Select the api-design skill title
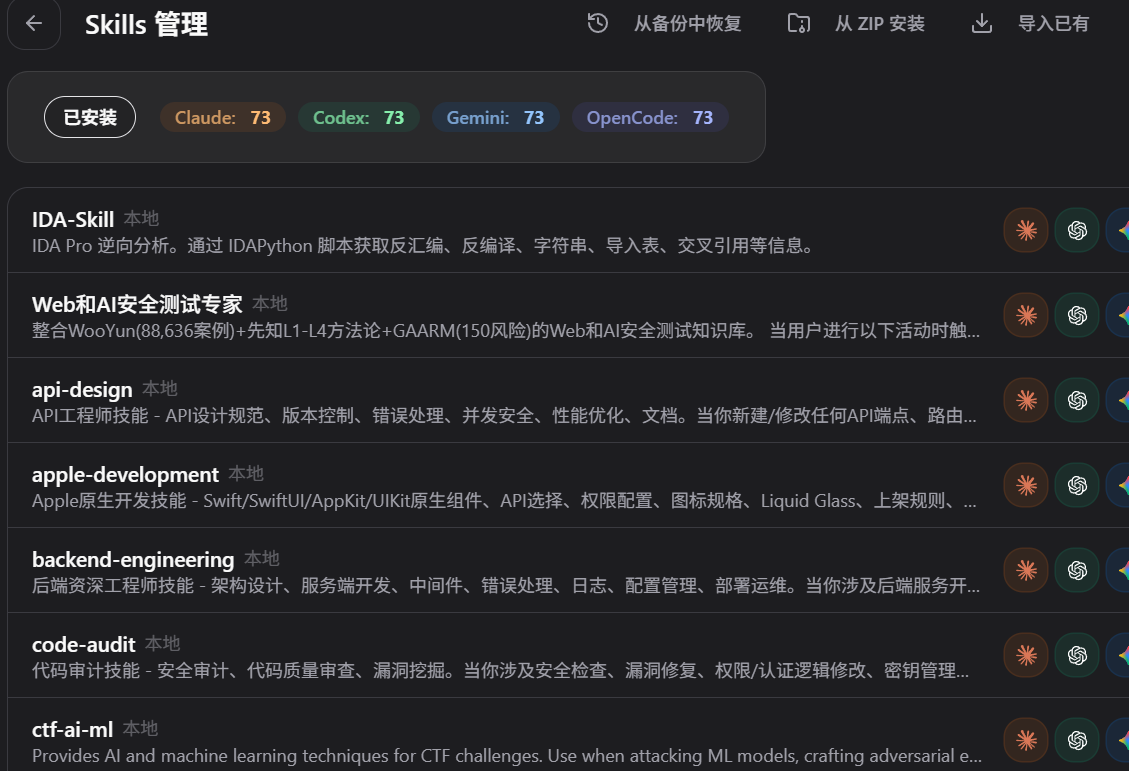Image resolution: width=1129 pixels, height=771 pixels. 82,389
